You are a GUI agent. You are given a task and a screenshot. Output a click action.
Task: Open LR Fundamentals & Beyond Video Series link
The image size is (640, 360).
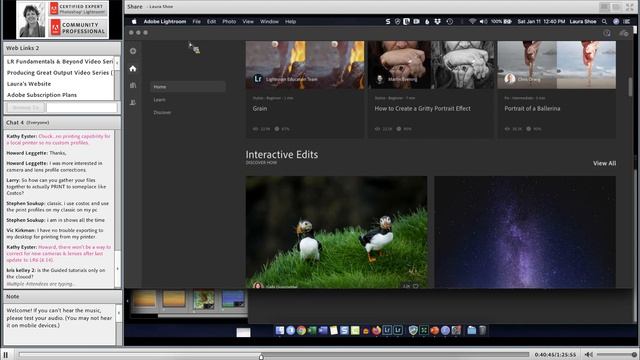[x=60, y=61]
